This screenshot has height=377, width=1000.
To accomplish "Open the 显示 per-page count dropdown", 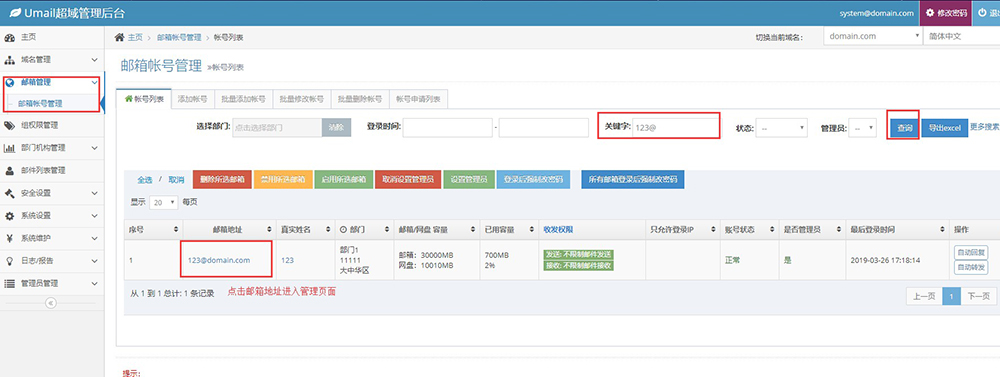I will pos(164,202).
